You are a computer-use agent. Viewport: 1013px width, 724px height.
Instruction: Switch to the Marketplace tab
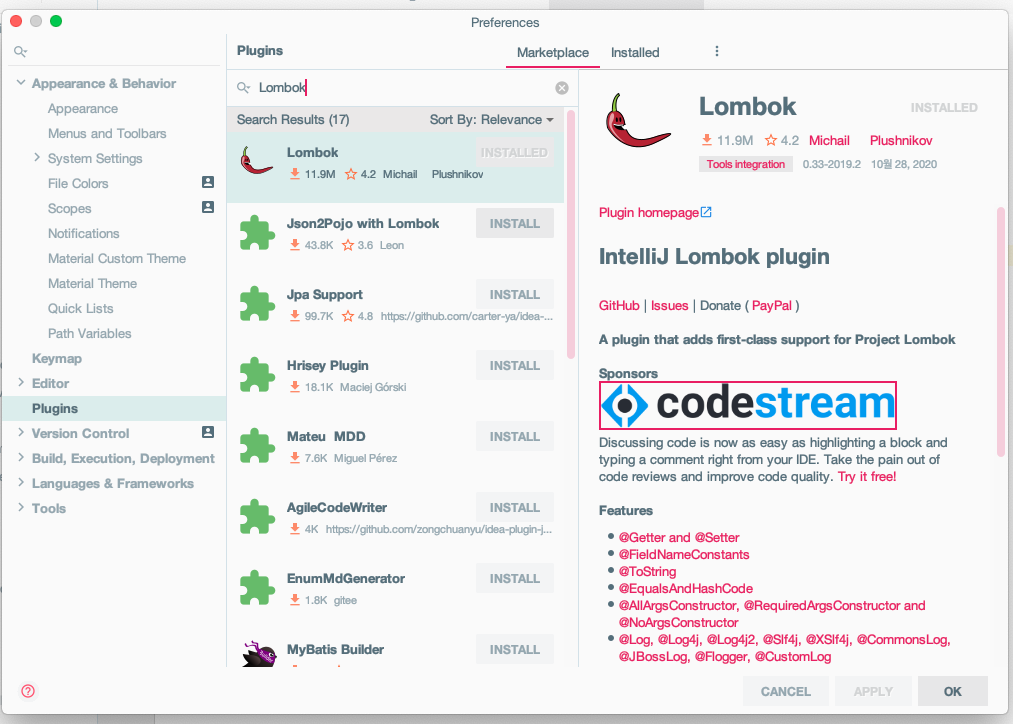tap(552, 53)
